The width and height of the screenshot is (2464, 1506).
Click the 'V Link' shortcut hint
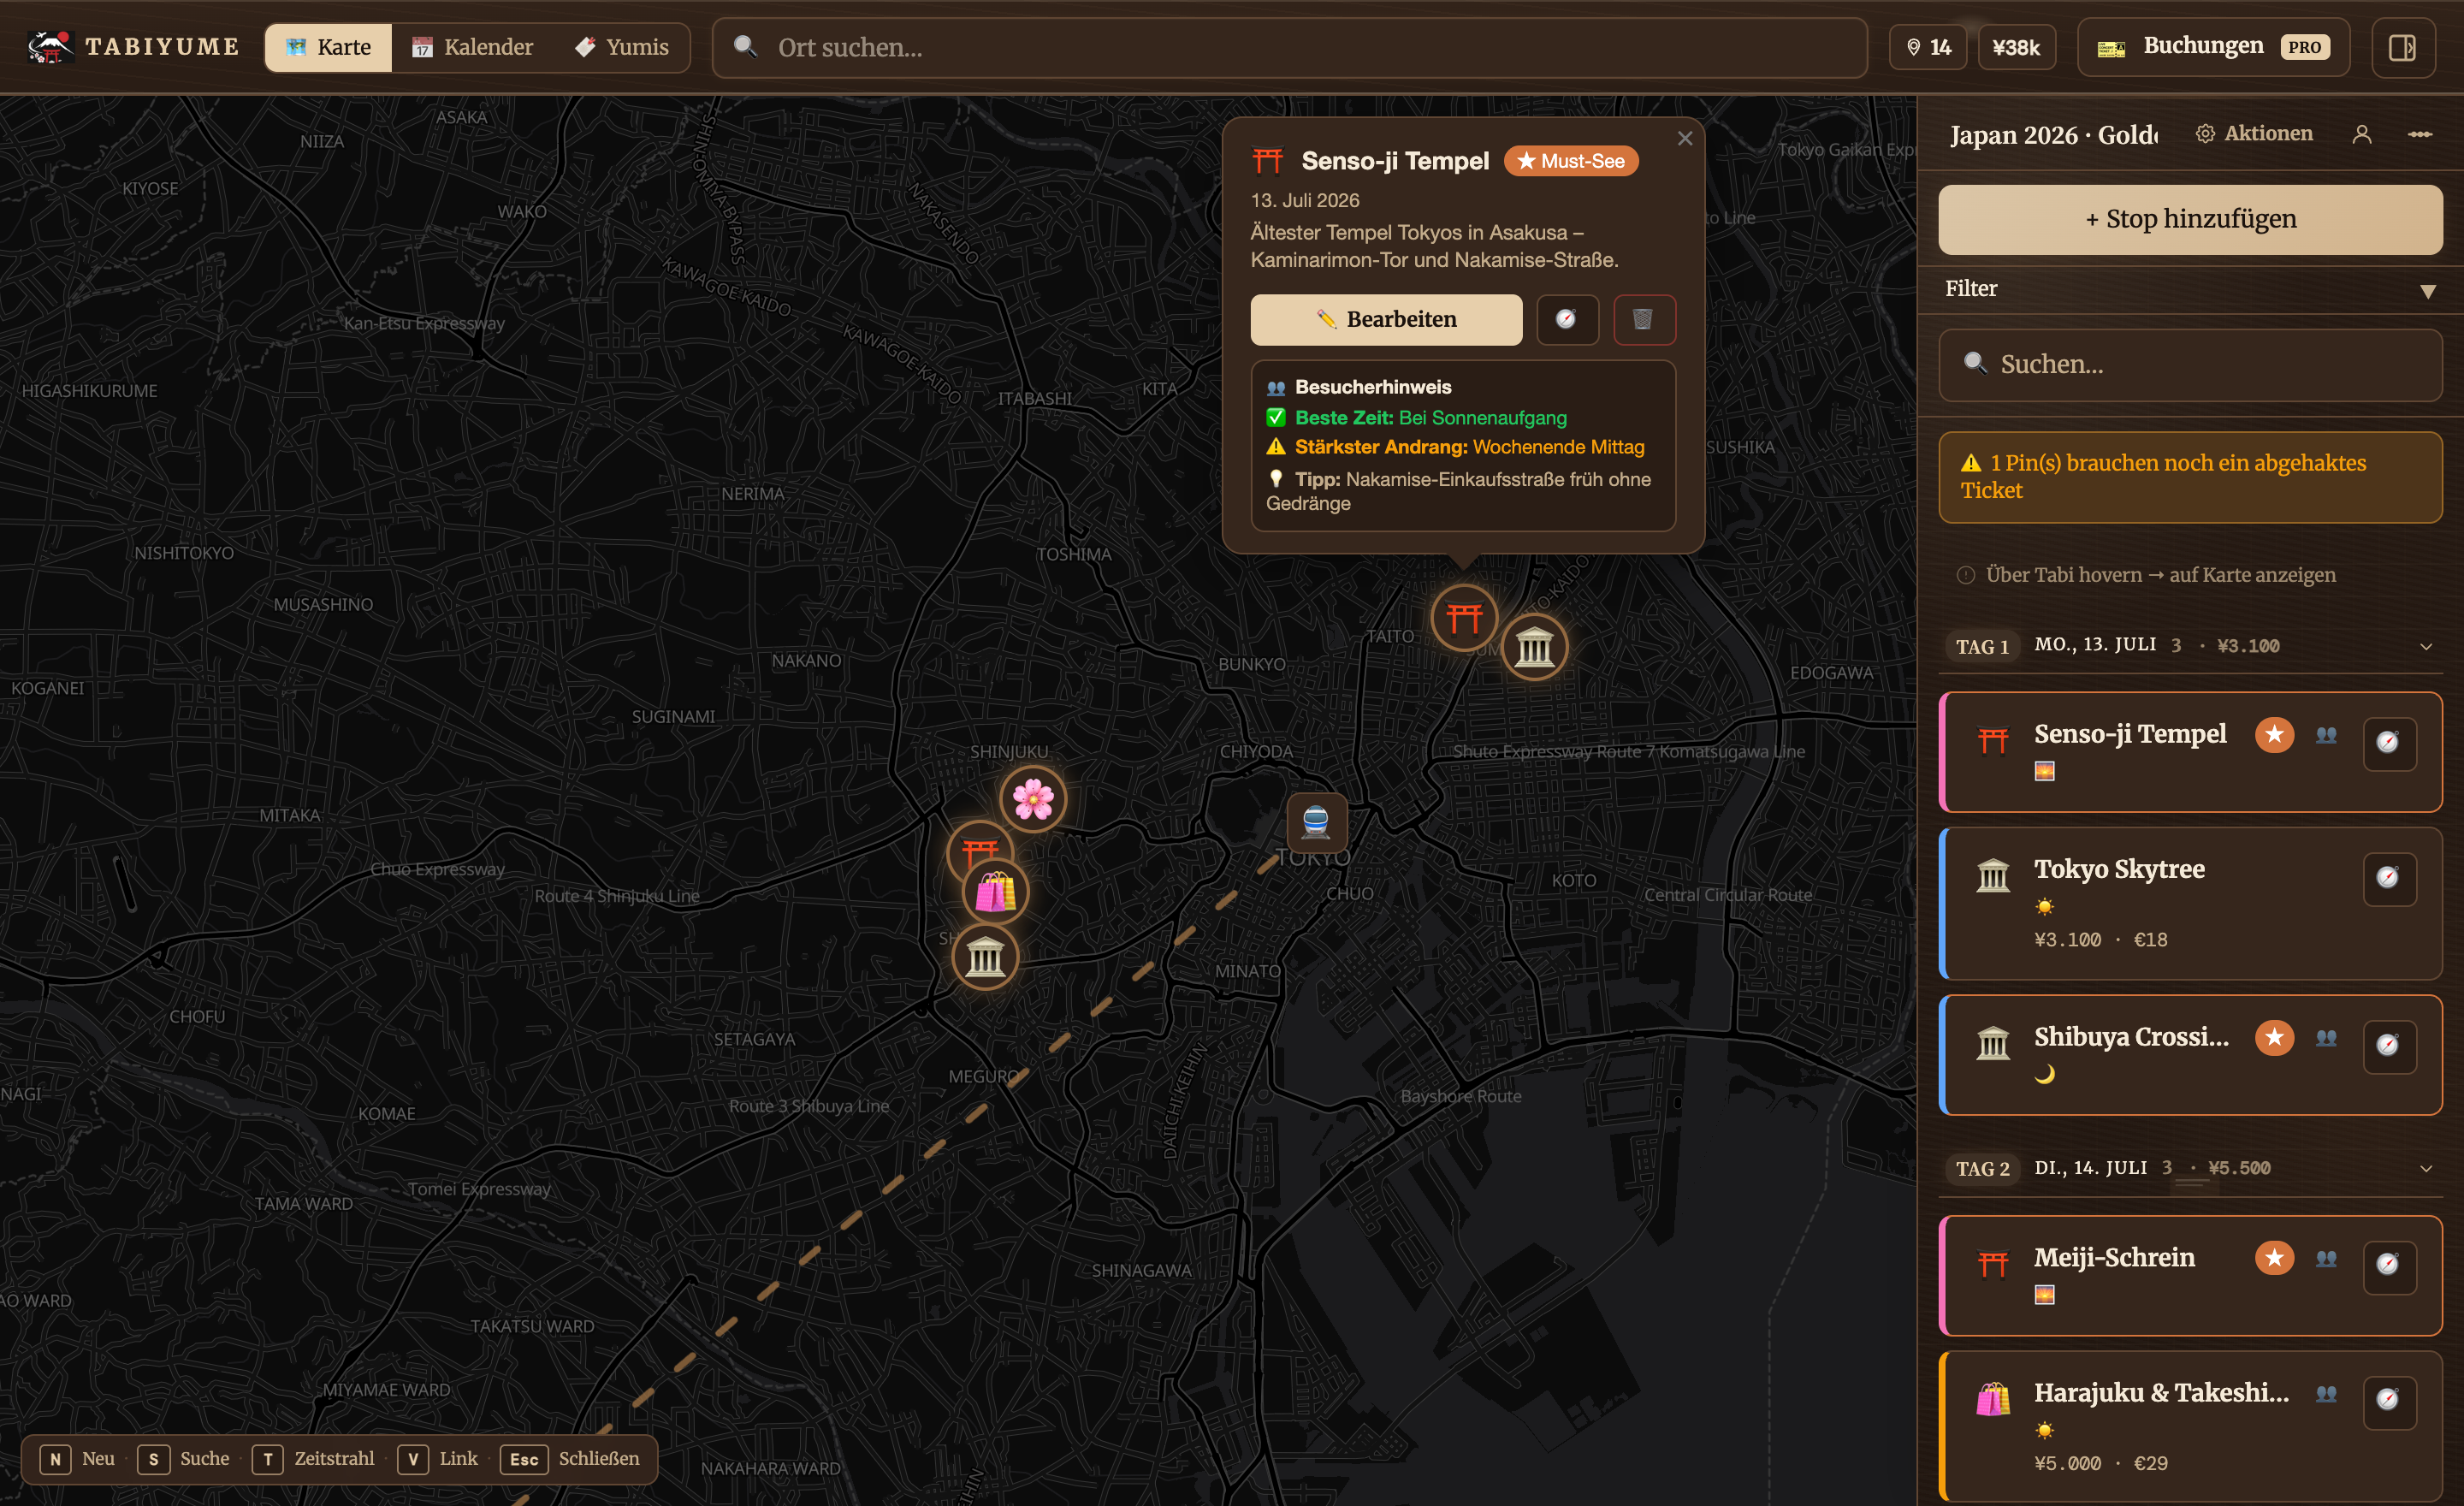tap(438, 1459)
